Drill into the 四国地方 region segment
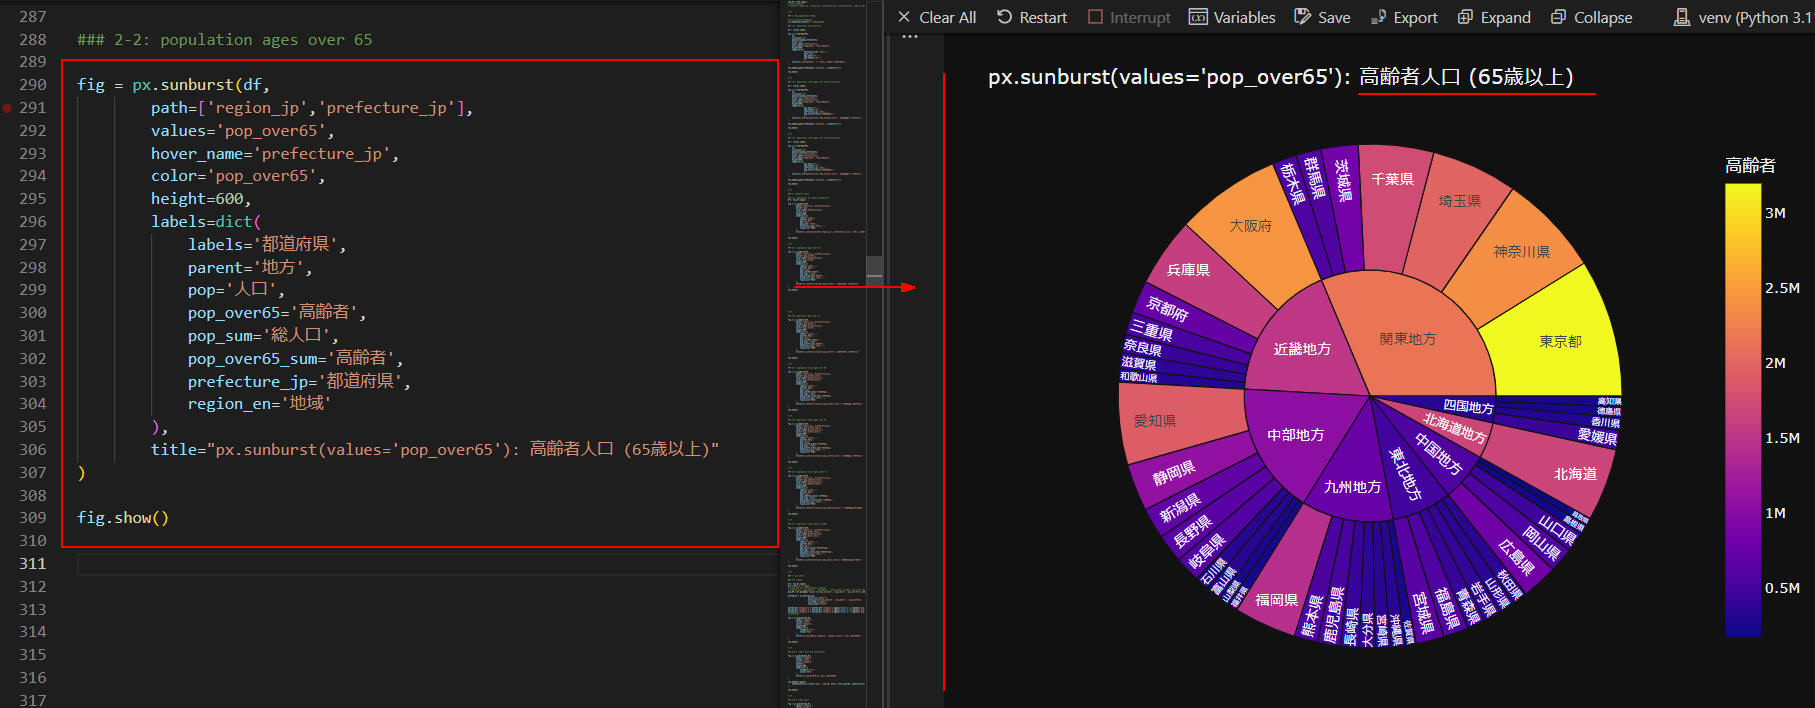1815x708 pixels. 1468,407
